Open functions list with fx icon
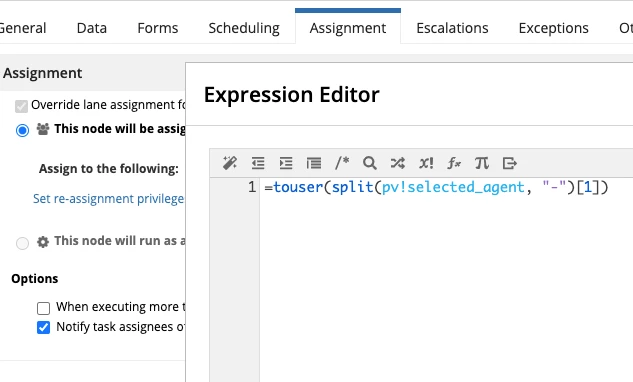 point(454,163)
